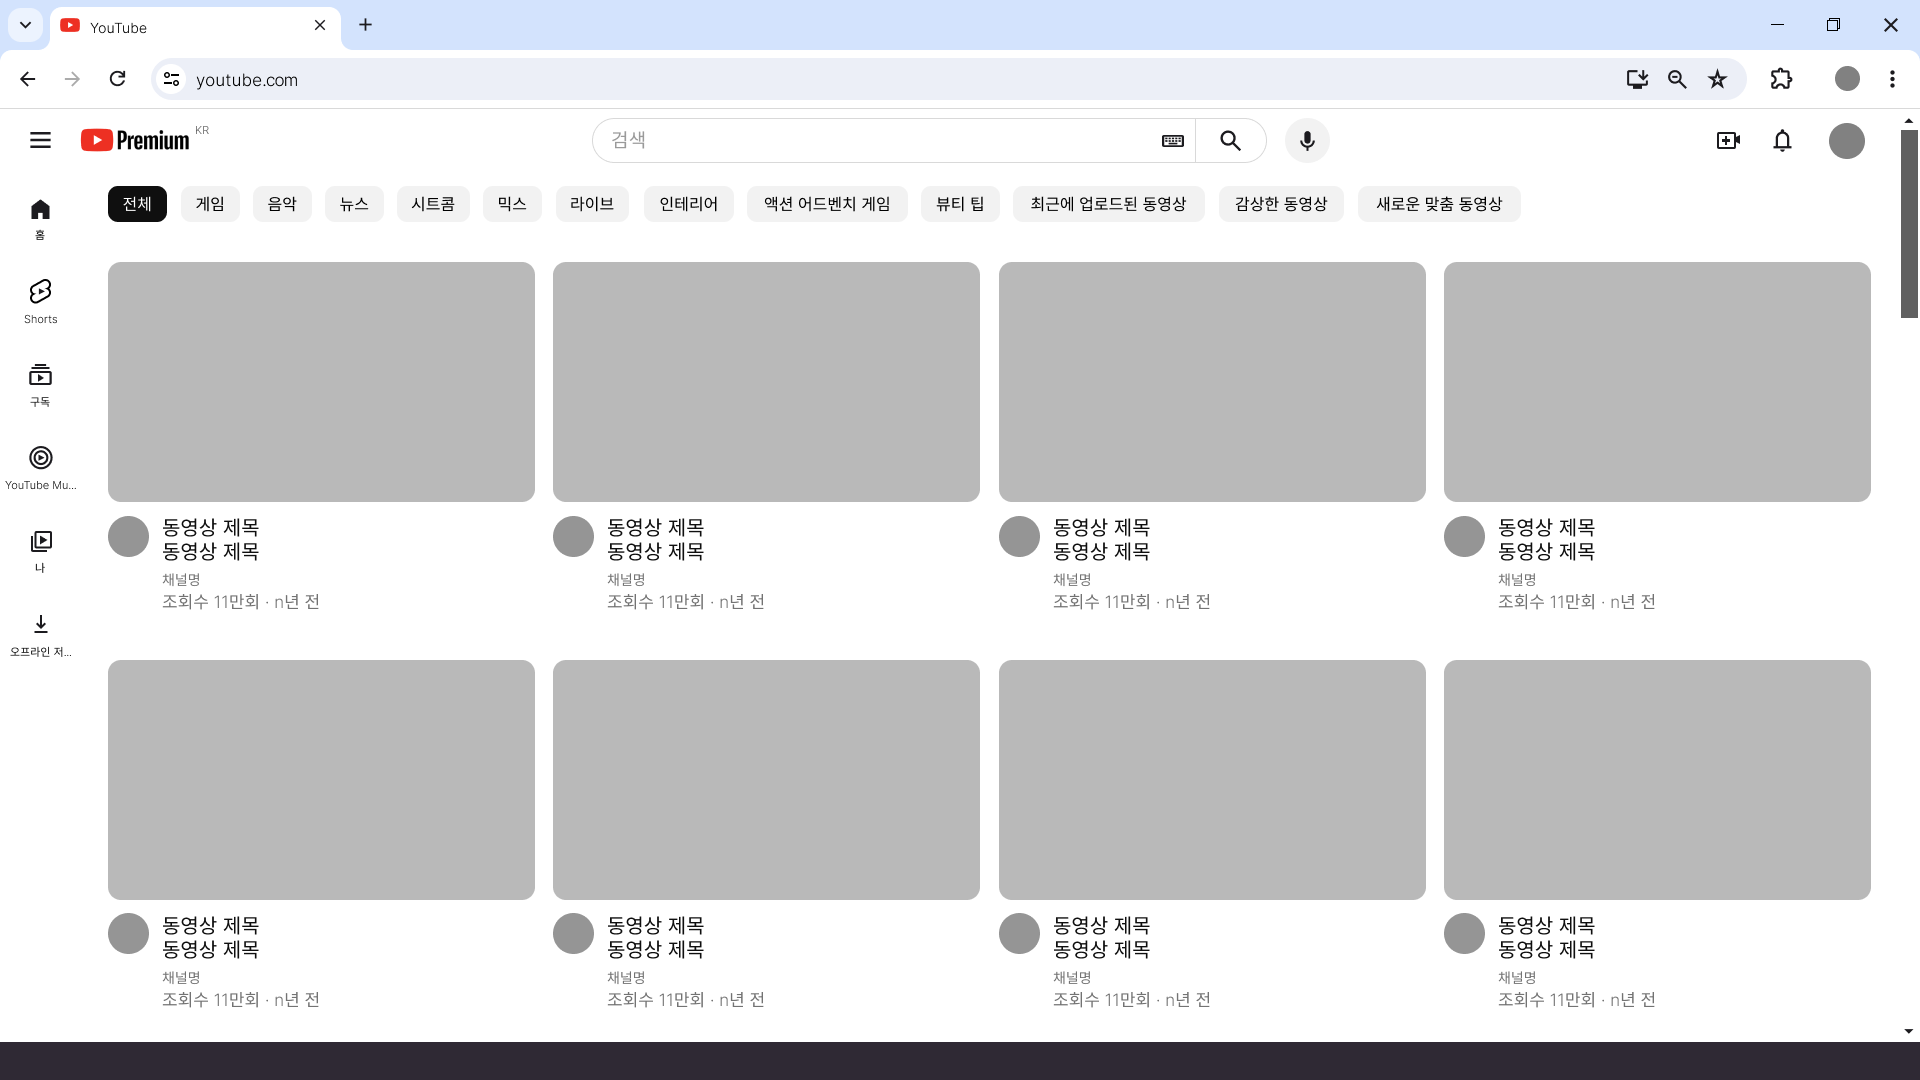Open YouTube Music sidebar icon
Image resolution: width=1920 pixels, height=1080 pixels.
tap(40, 467)
